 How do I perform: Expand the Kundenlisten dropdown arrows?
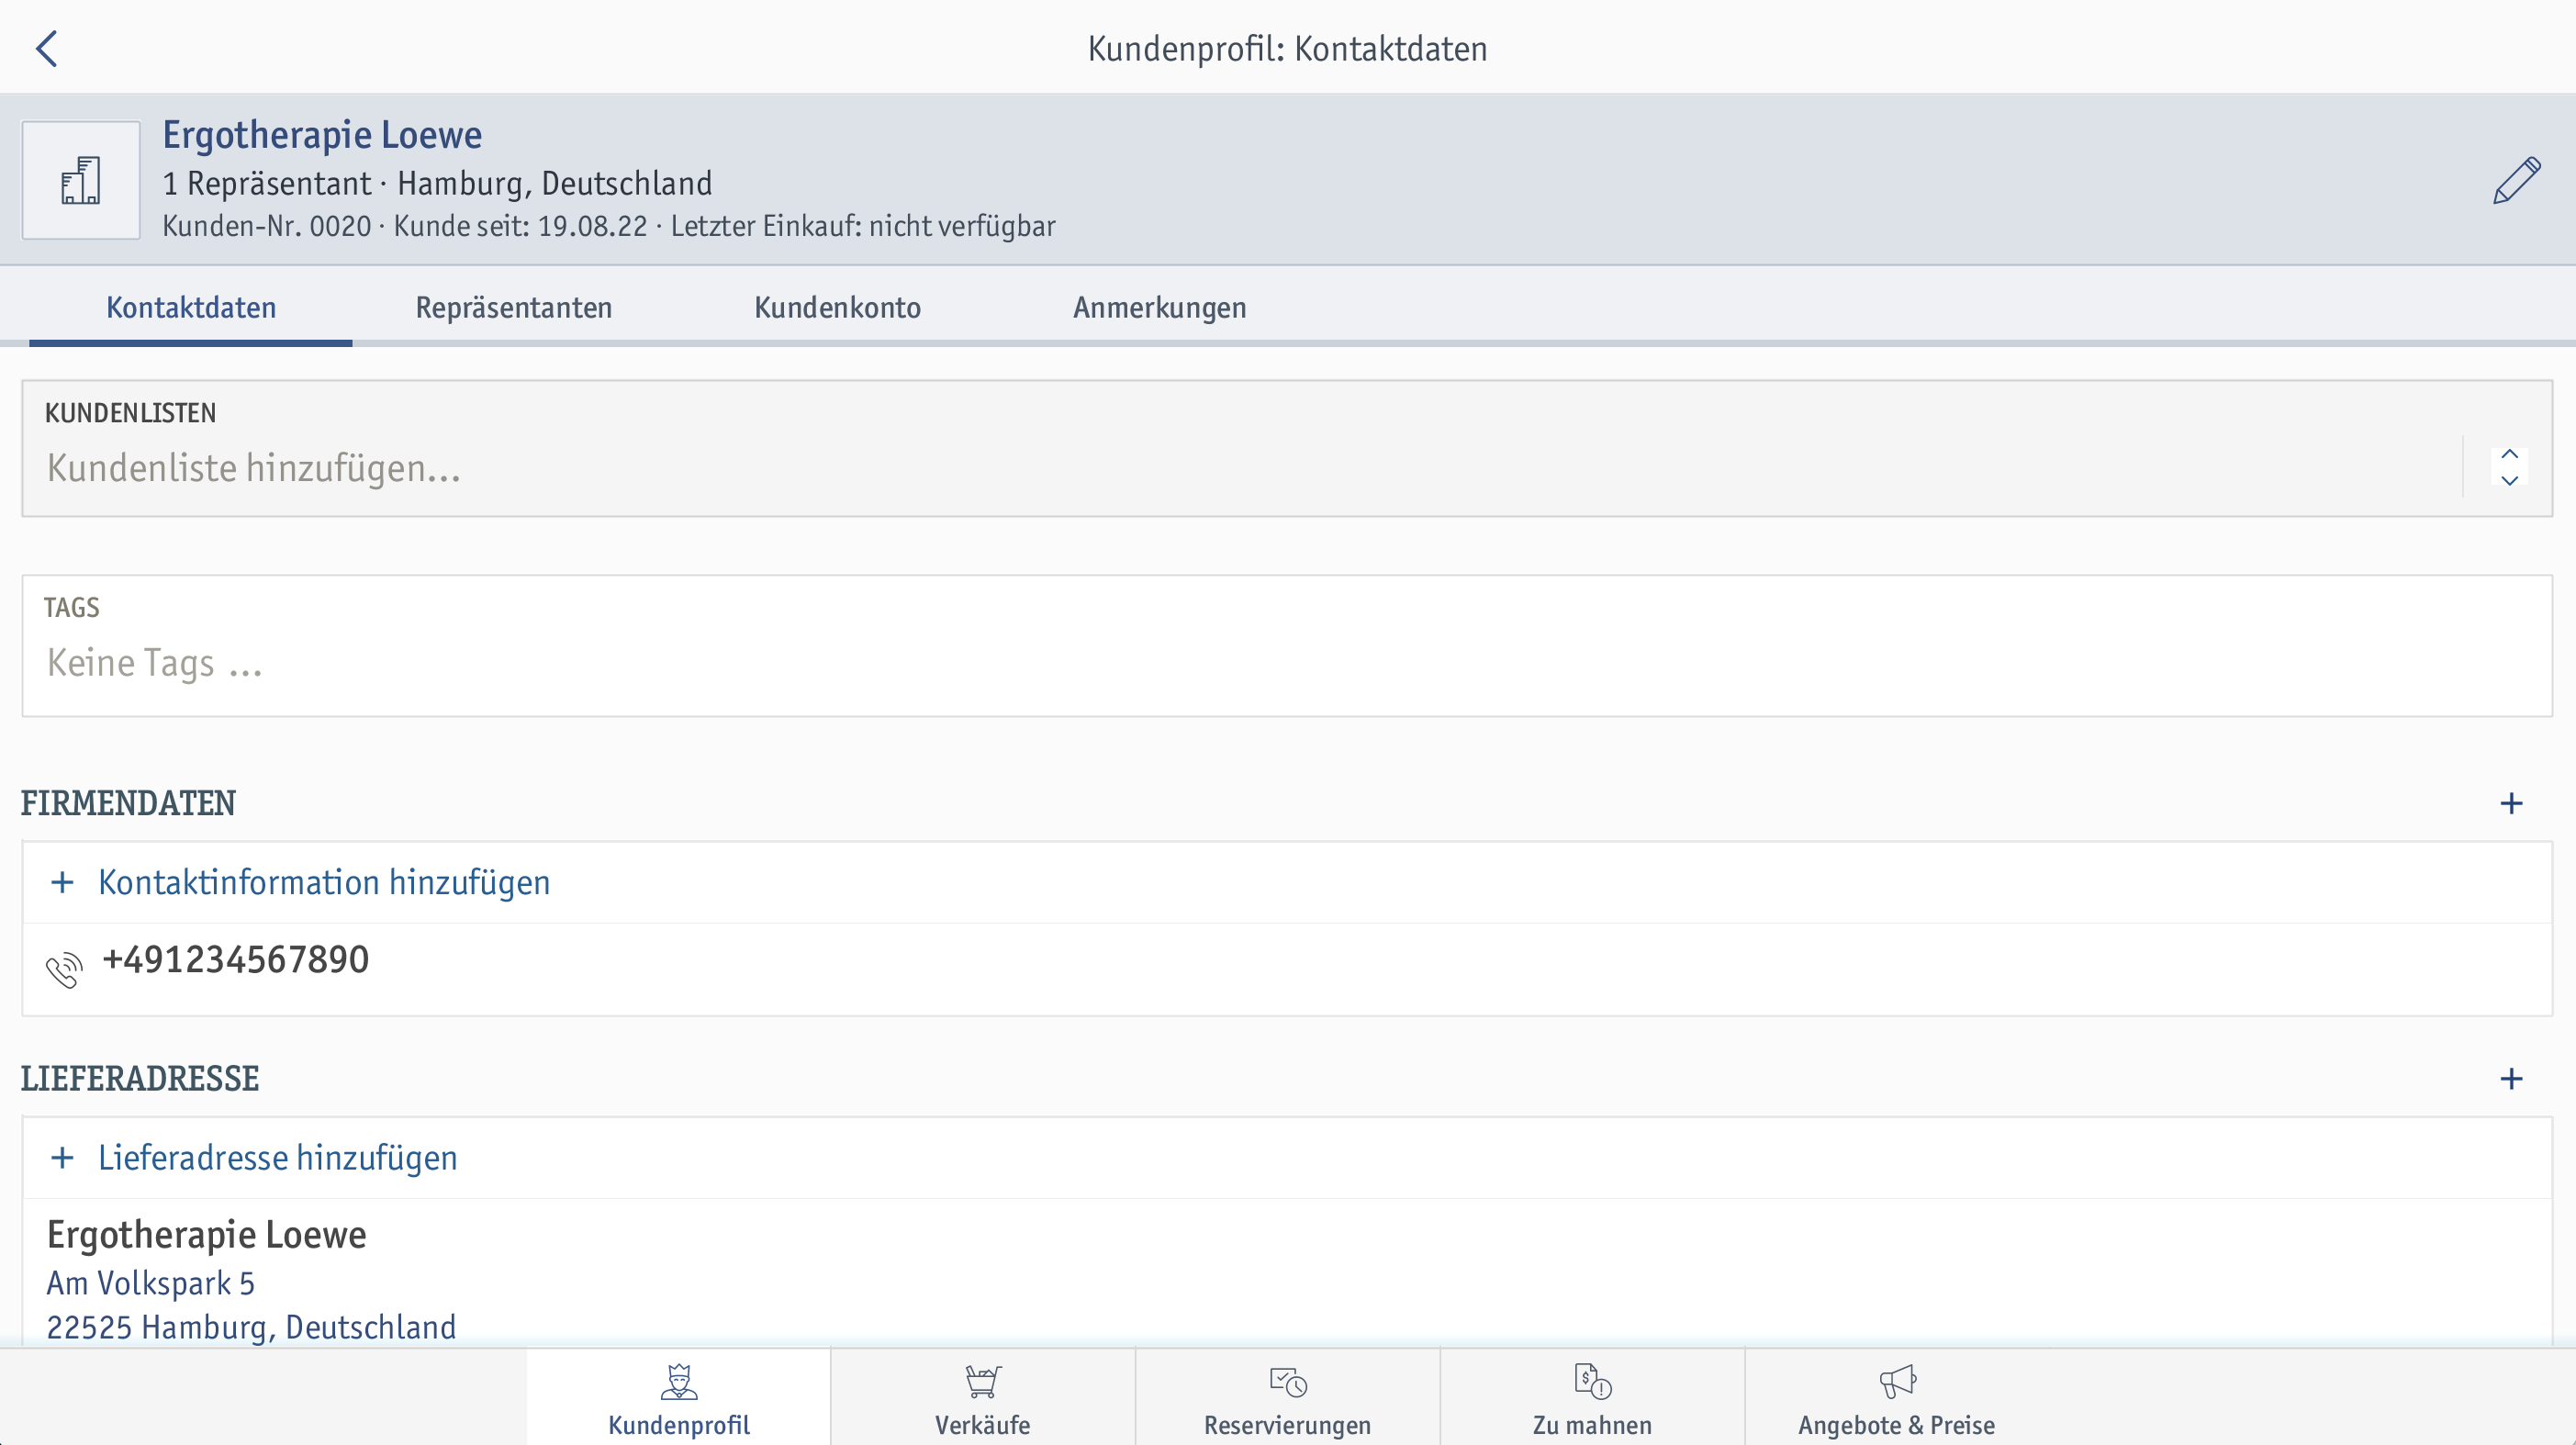click(2509, 467)
